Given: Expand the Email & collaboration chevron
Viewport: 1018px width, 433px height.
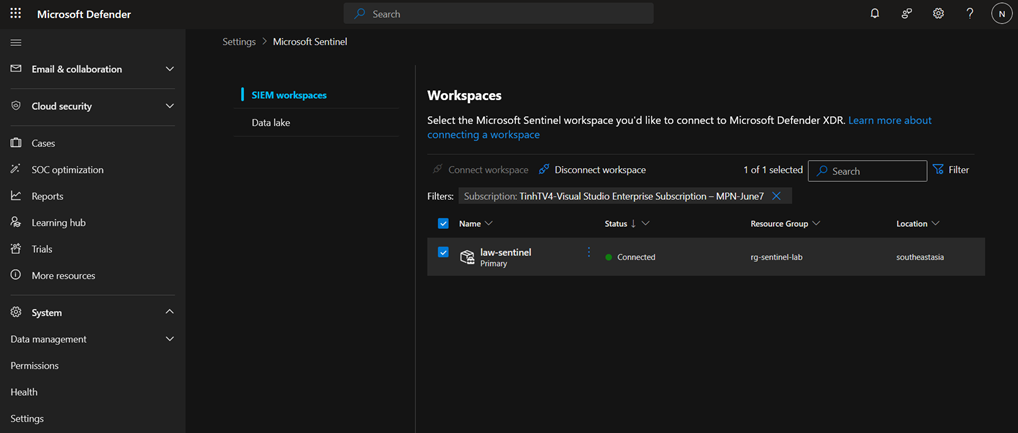Looking at the screenshot, I should tap(169, 69).
